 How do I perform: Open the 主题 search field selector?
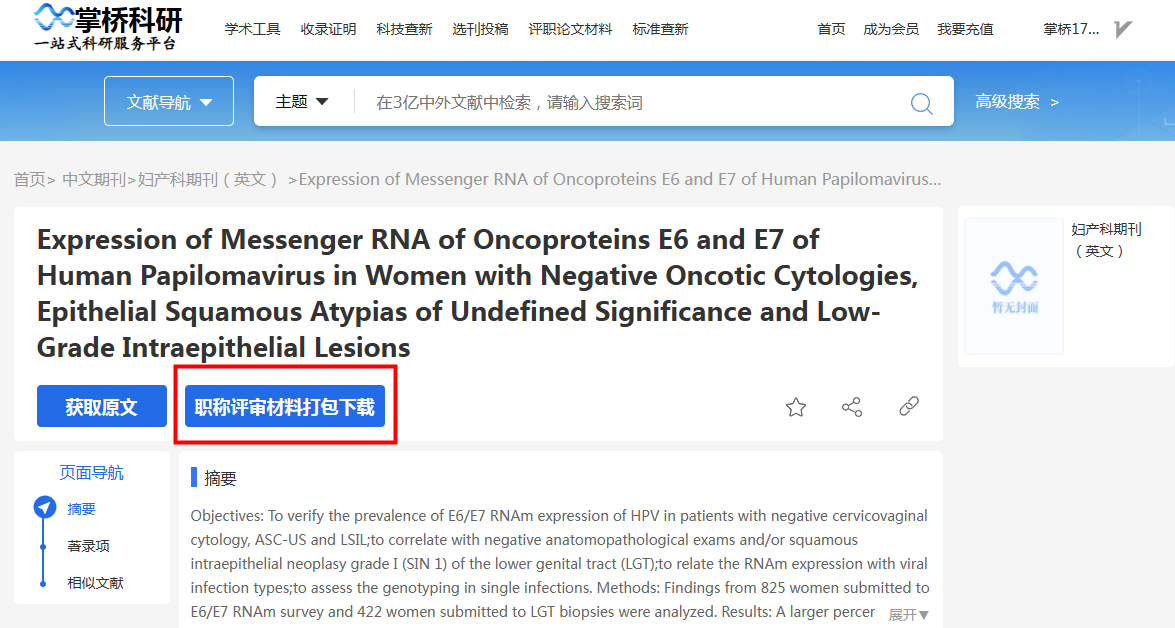click(x=302, y=101)
